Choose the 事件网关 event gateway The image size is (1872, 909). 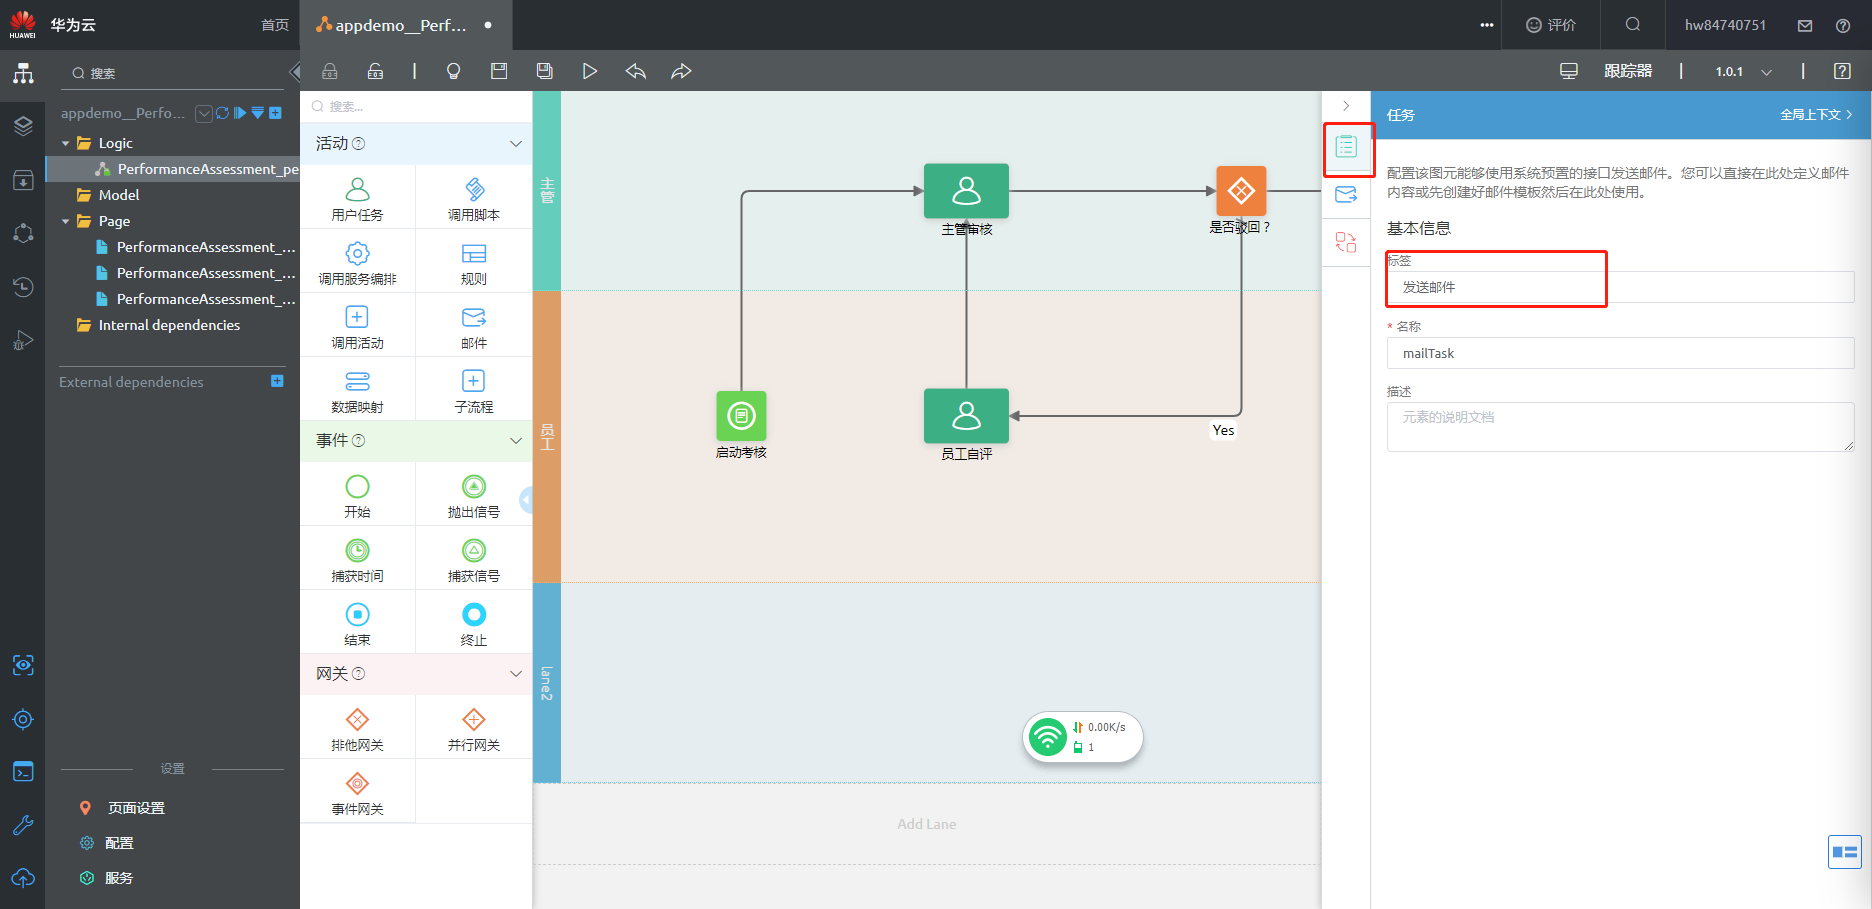click(357, 793)
